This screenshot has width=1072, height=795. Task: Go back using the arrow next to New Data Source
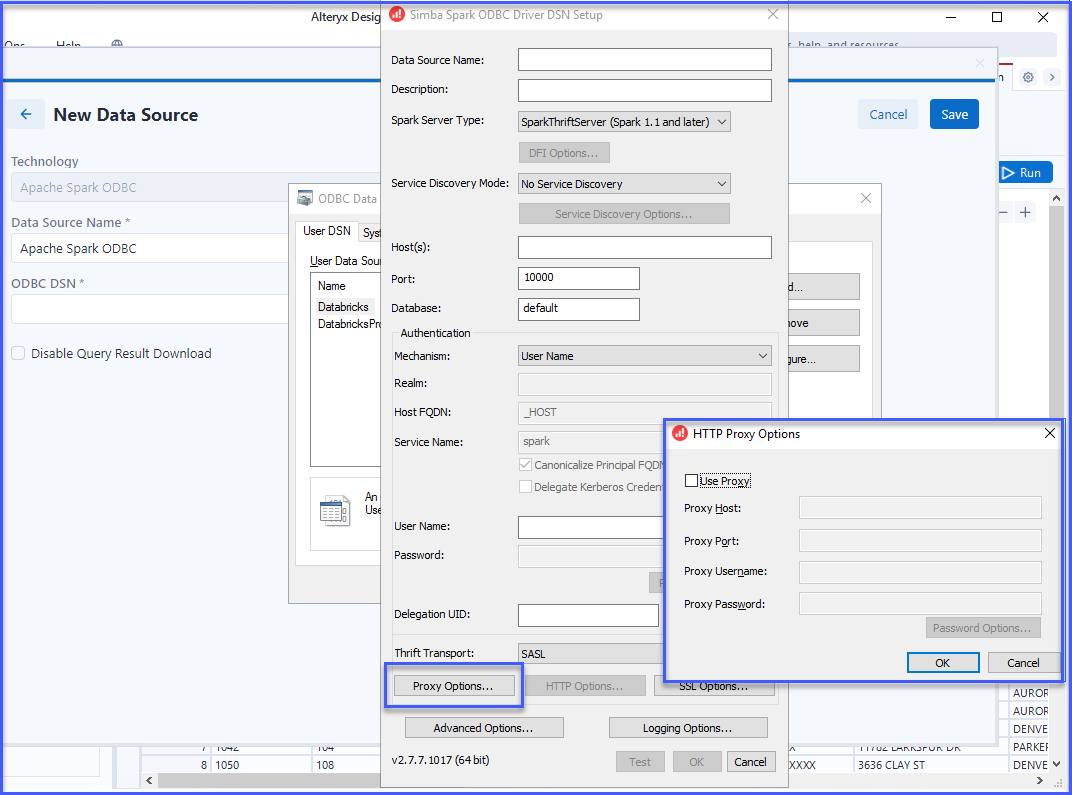26,114
